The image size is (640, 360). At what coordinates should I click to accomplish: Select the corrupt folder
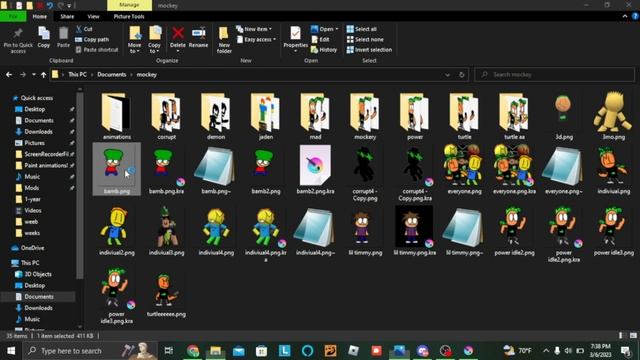point(167,117)
